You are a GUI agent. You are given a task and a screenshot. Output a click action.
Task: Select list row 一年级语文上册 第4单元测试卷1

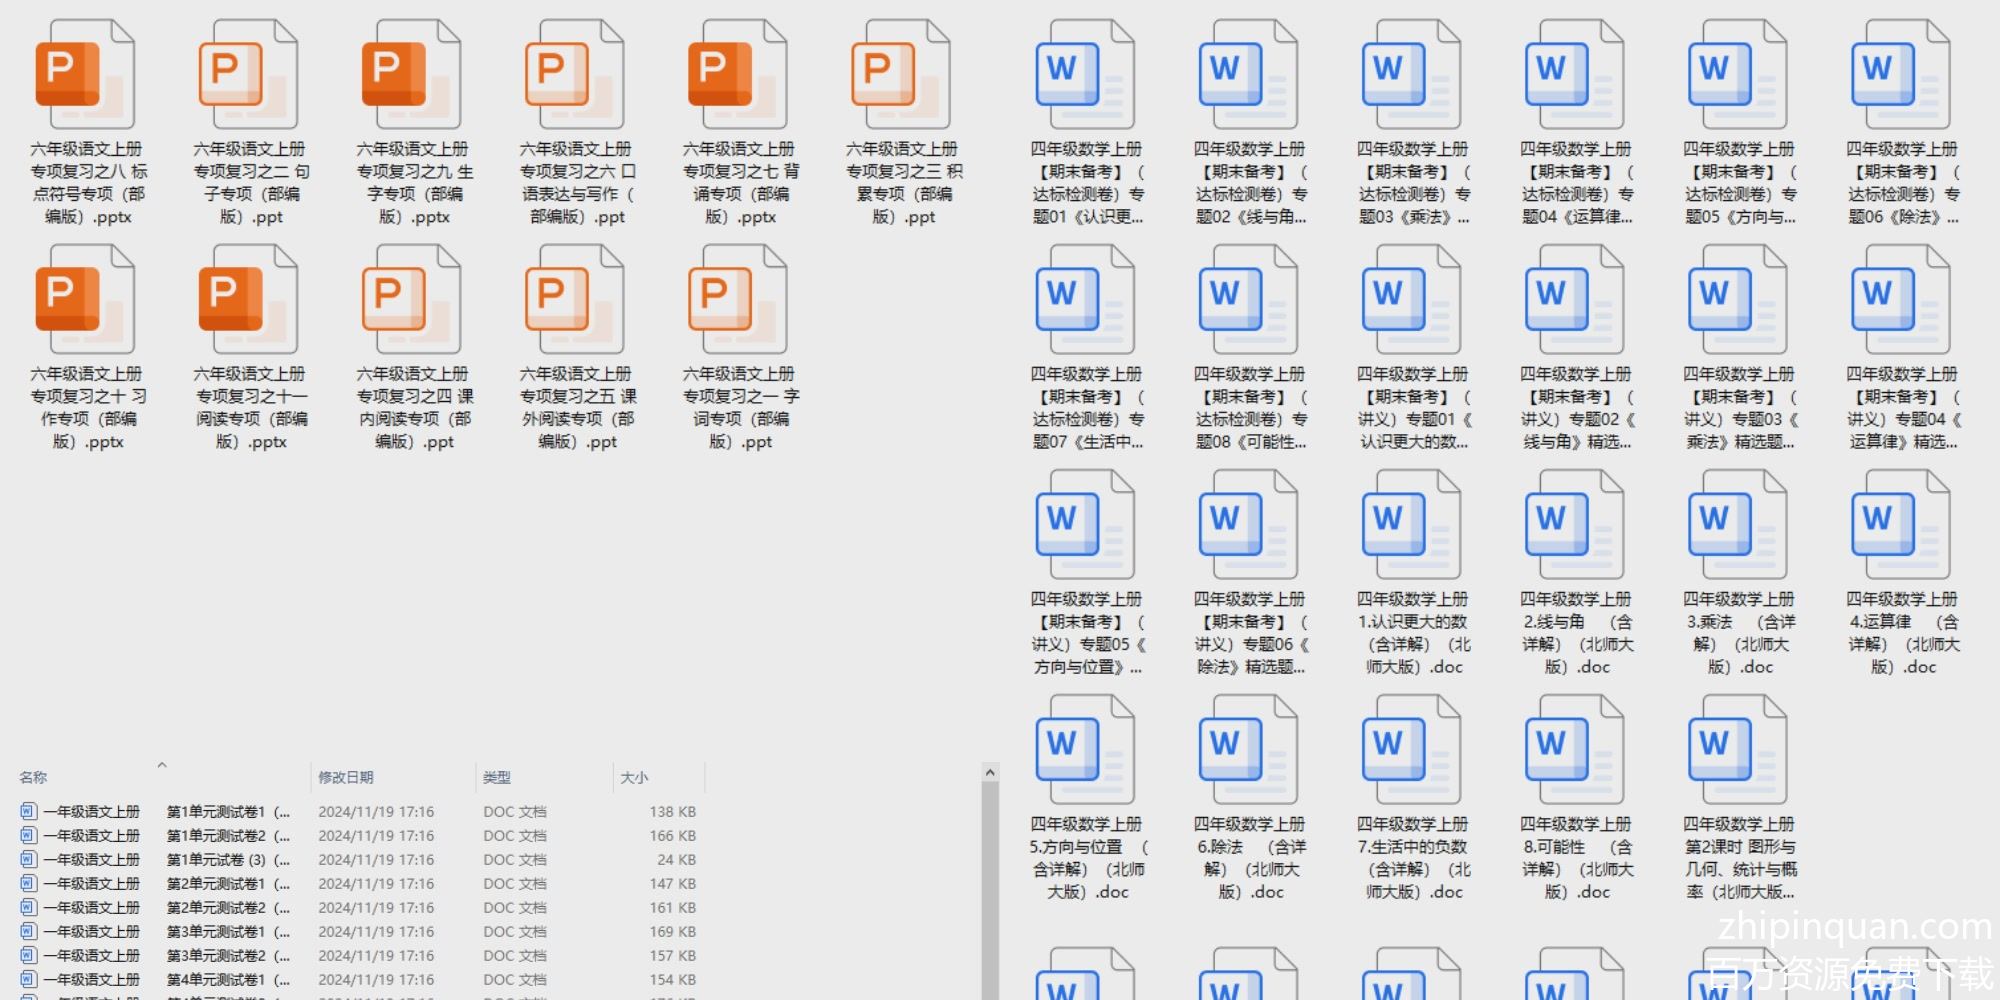point(358,980)
